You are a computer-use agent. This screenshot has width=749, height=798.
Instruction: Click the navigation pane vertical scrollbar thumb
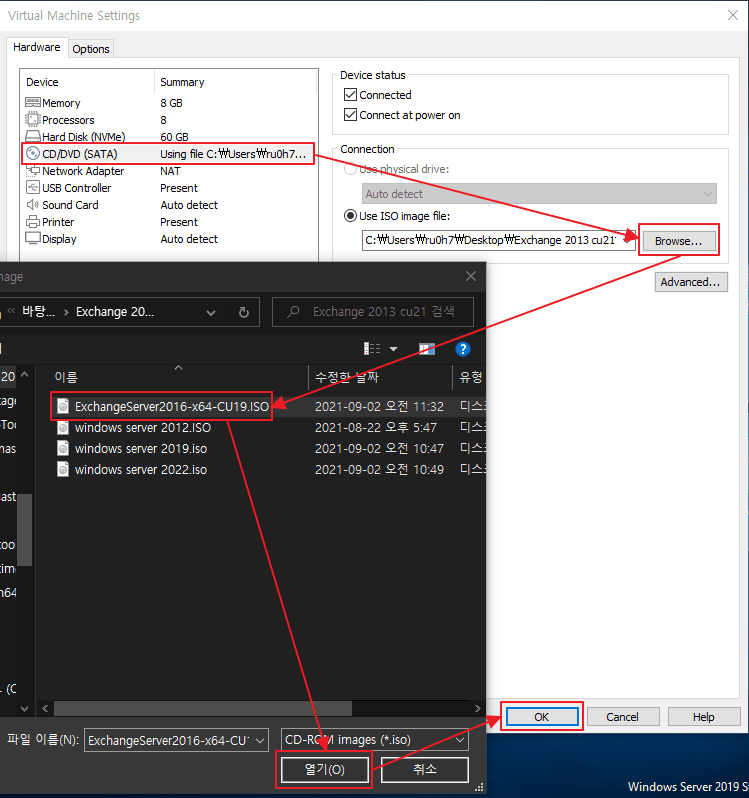(24, 529)
